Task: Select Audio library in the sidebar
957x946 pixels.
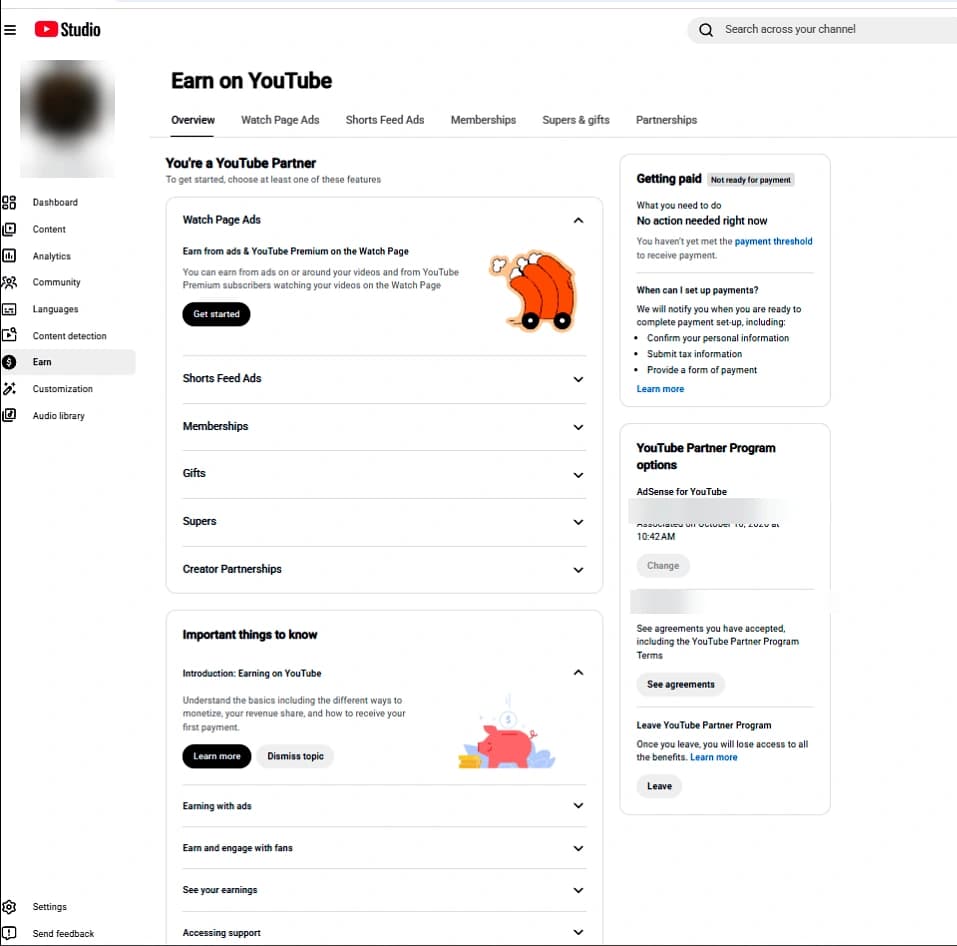Action: 59,416
